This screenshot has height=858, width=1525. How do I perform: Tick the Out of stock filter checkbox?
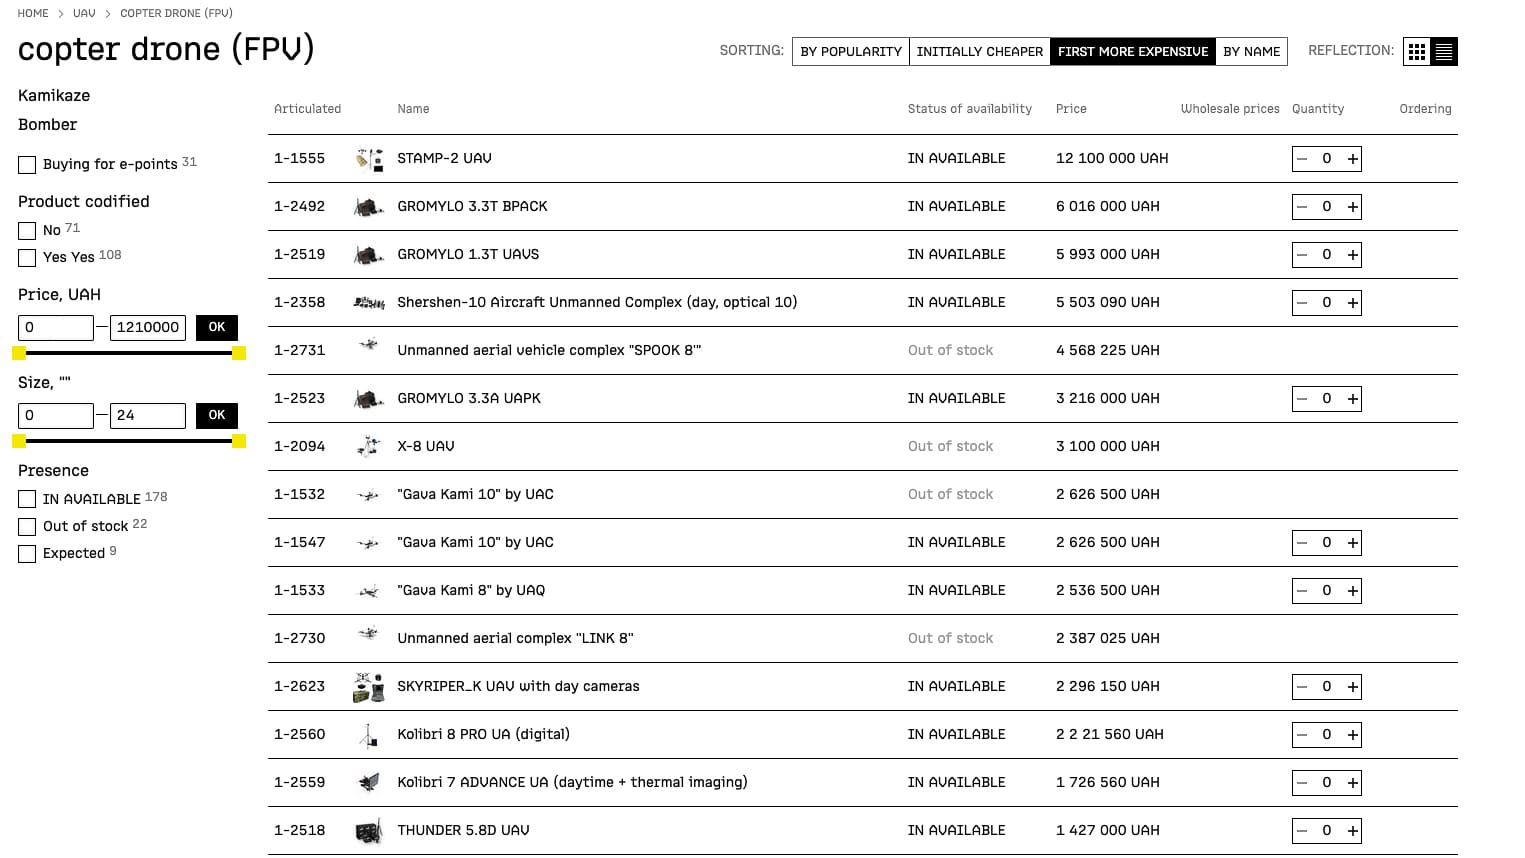pyautogui.click(x=27, y=527)
